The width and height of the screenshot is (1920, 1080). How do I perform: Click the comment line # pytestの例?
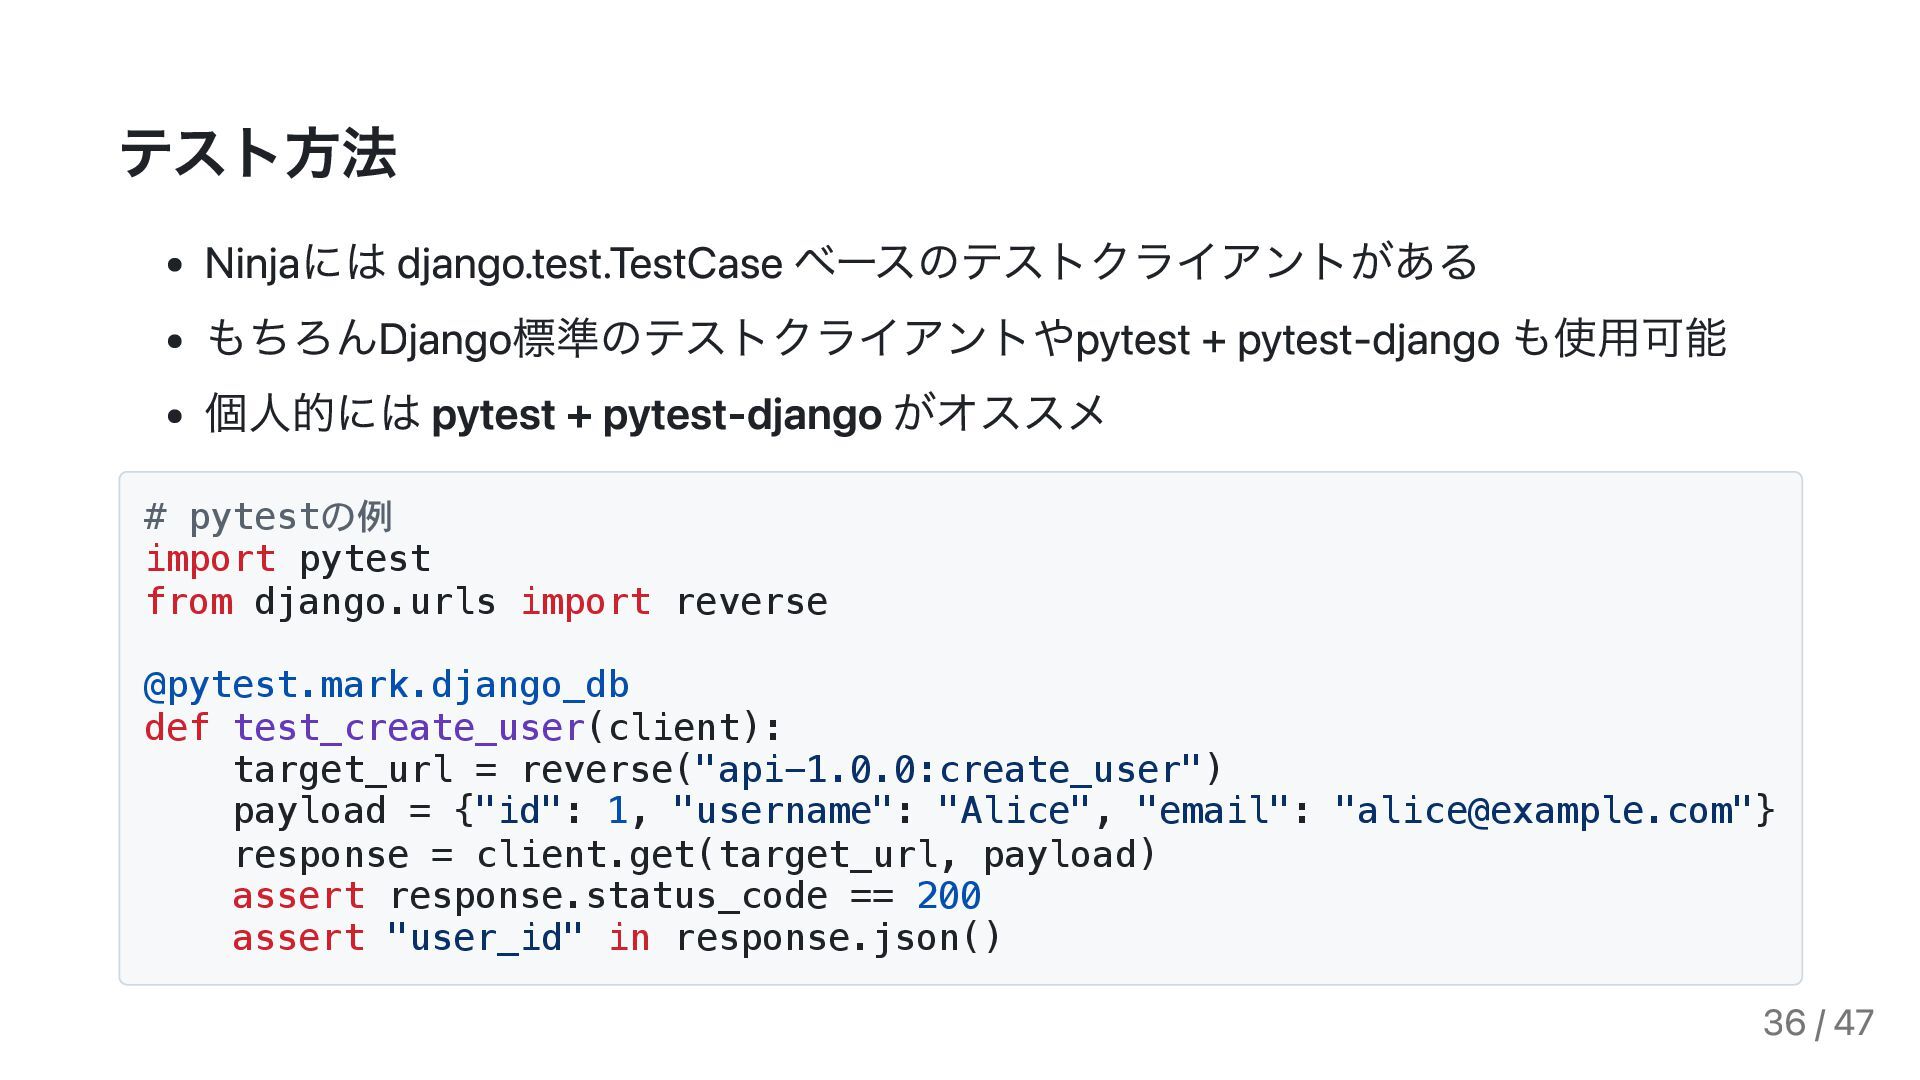pyautogui.click(x=268, y=516)
